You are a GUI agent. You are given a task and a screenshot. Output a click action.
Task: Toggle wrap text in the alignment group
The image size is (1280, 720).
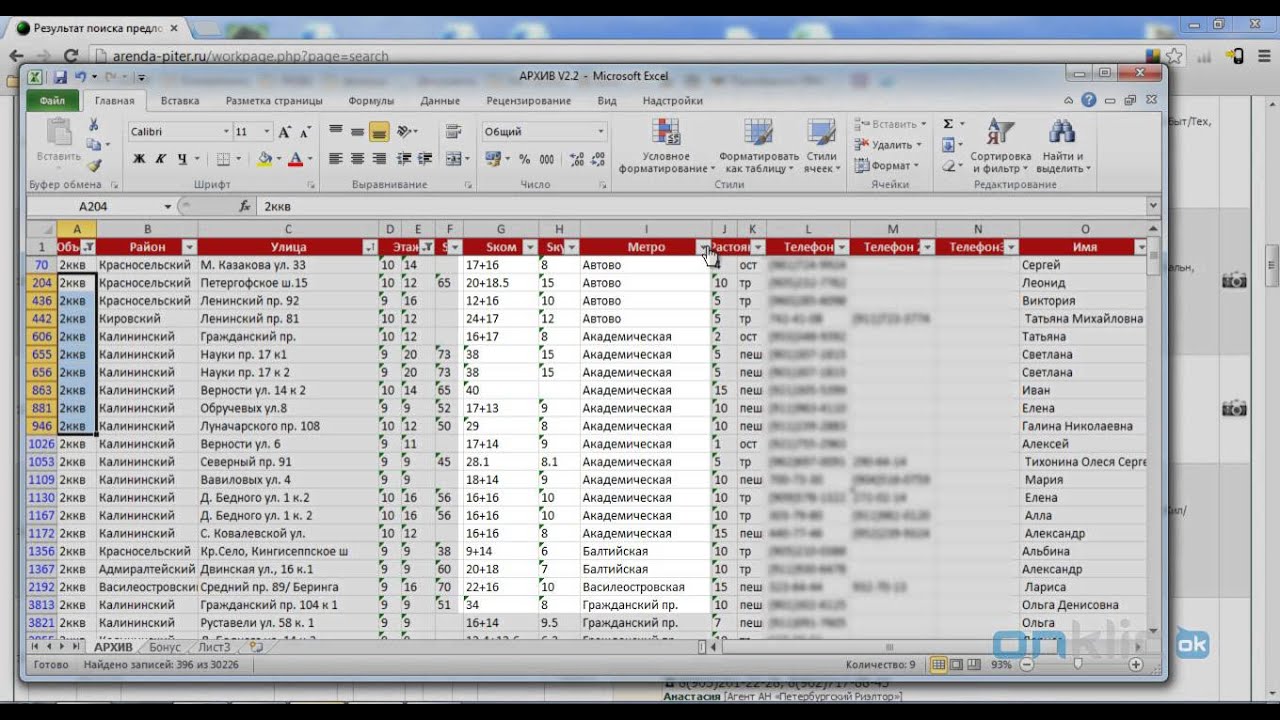click(x=453, y=132)
